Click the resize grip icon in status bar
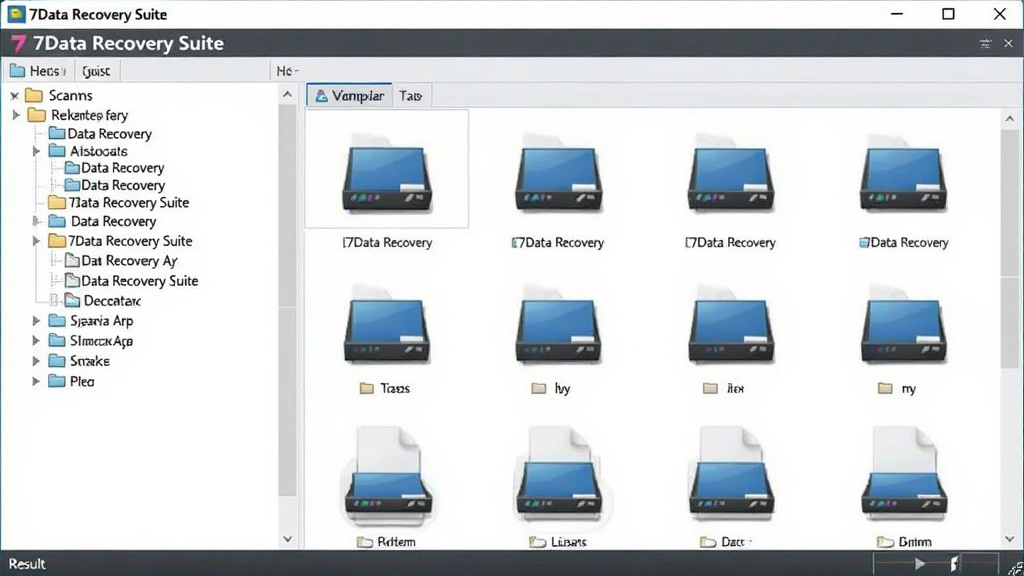 (x=1016, y=568)
